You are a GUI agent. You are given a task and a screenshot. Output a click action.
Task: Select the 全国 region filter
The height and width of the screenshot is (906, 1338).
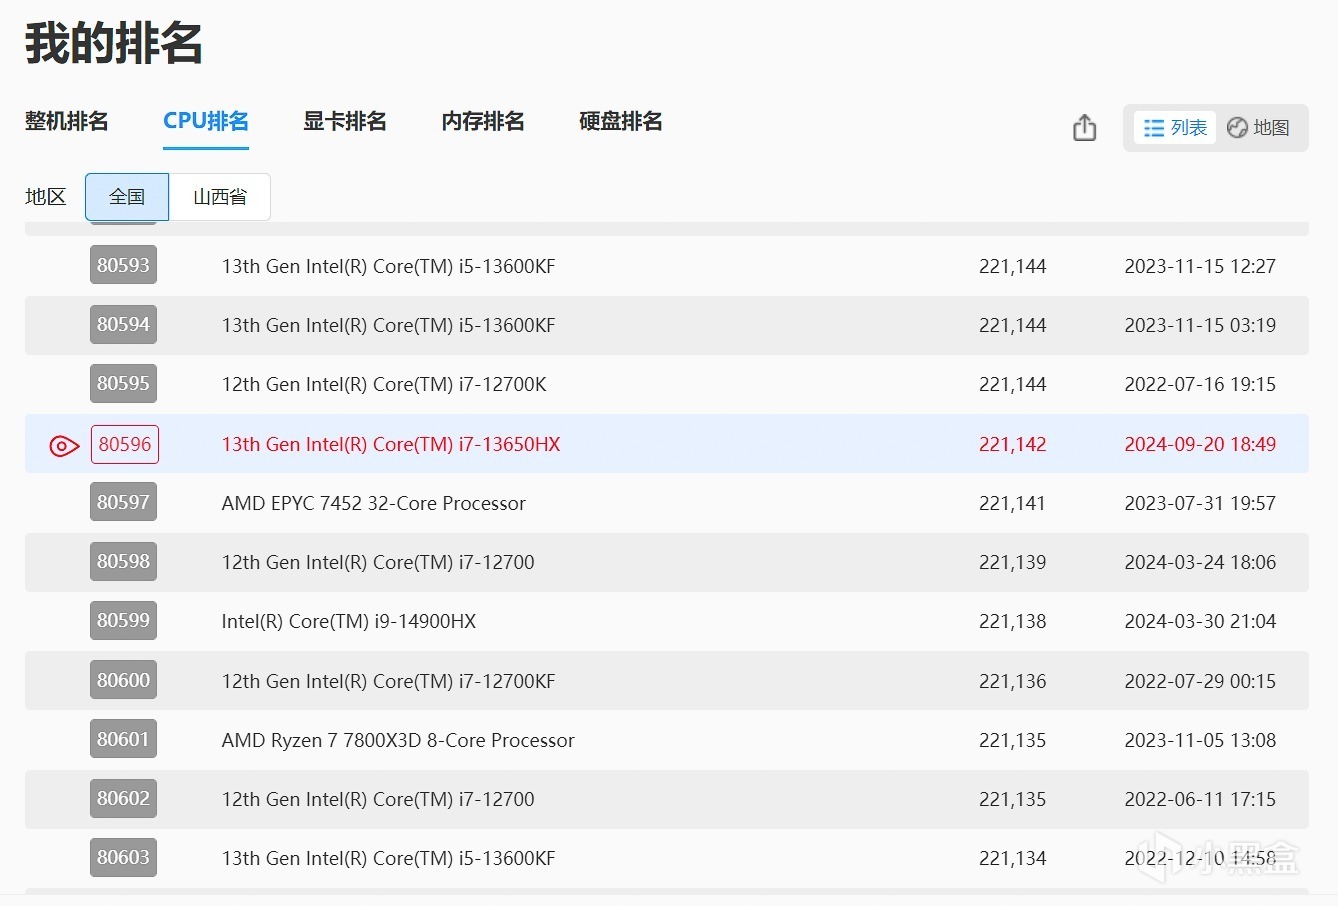coord(127,197)
